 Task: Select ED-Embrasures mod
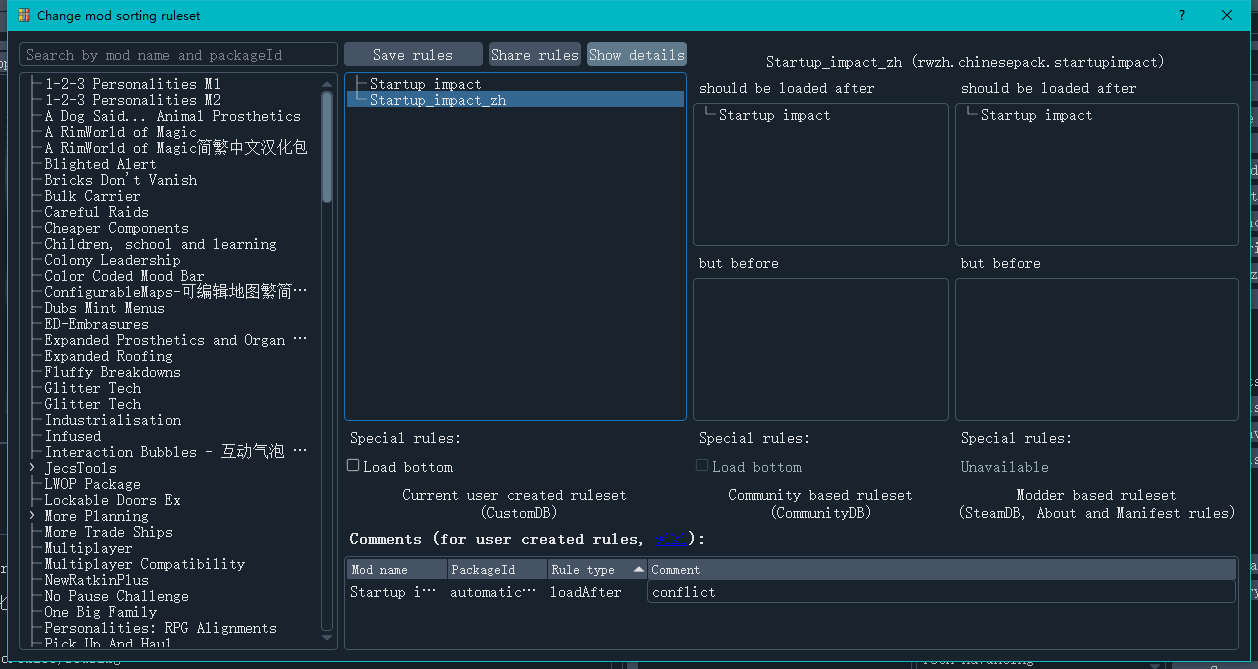[96, 324]
